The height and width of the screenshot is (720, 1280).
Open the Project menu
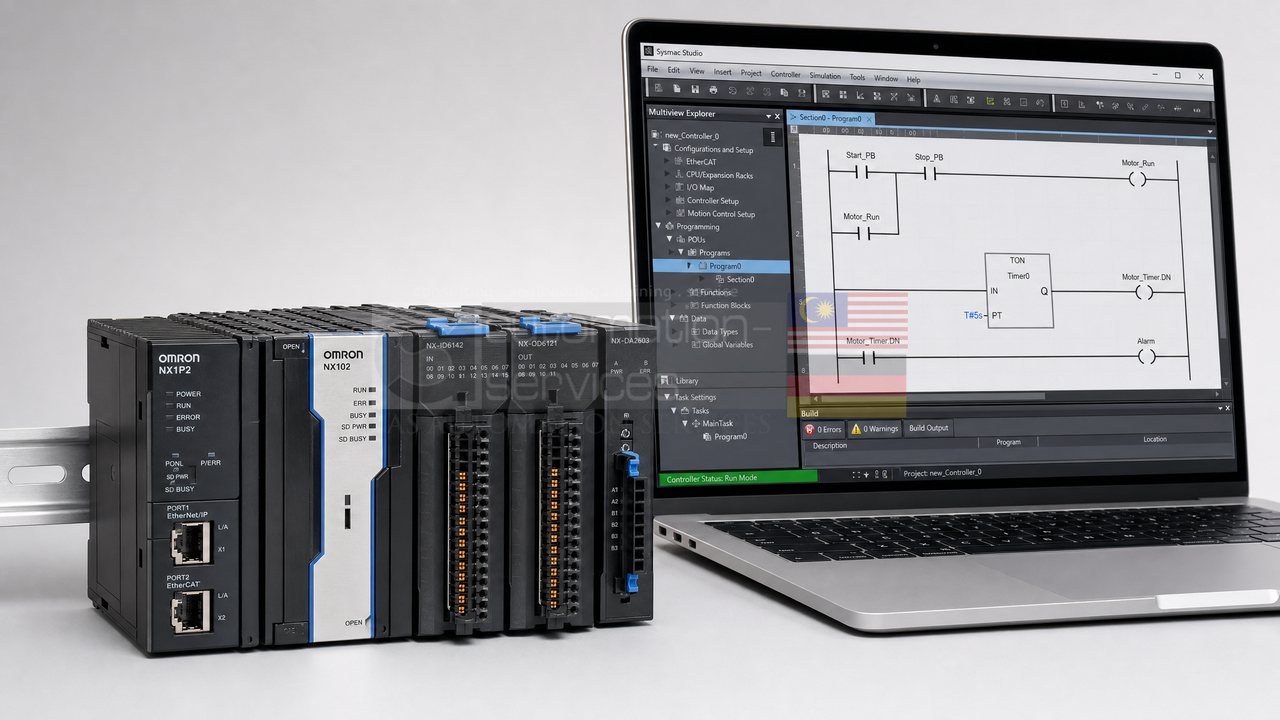point(751,73)
